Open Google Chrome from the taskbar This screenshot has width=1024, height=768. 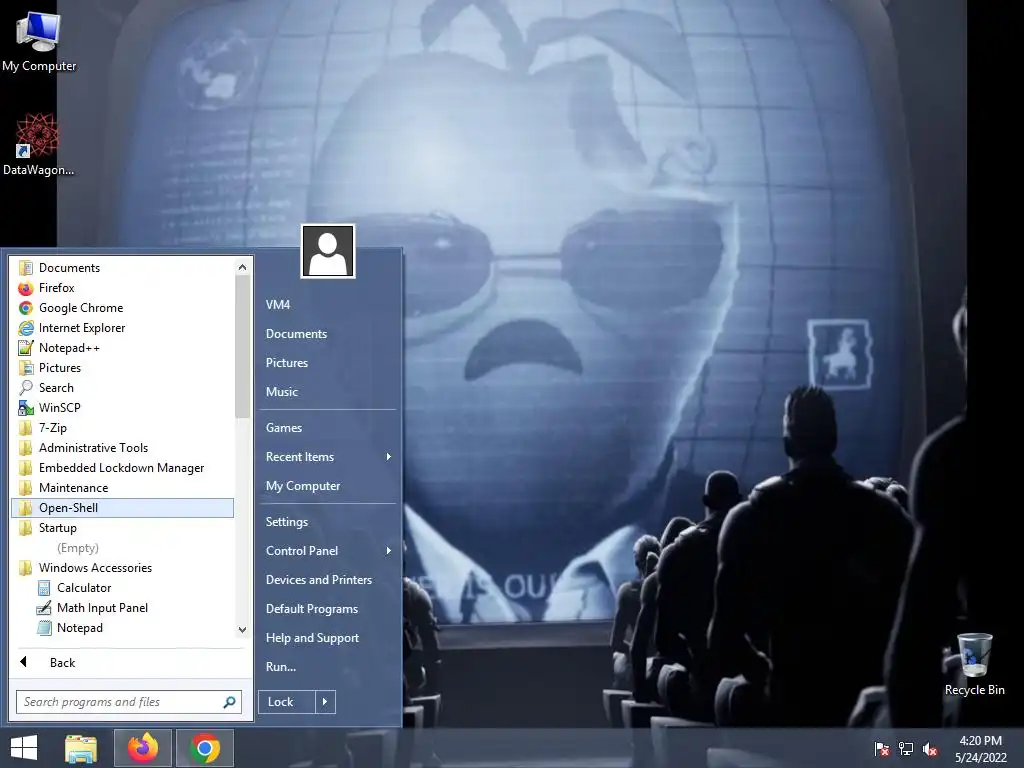pyautogui.click(x=204, y=748)
